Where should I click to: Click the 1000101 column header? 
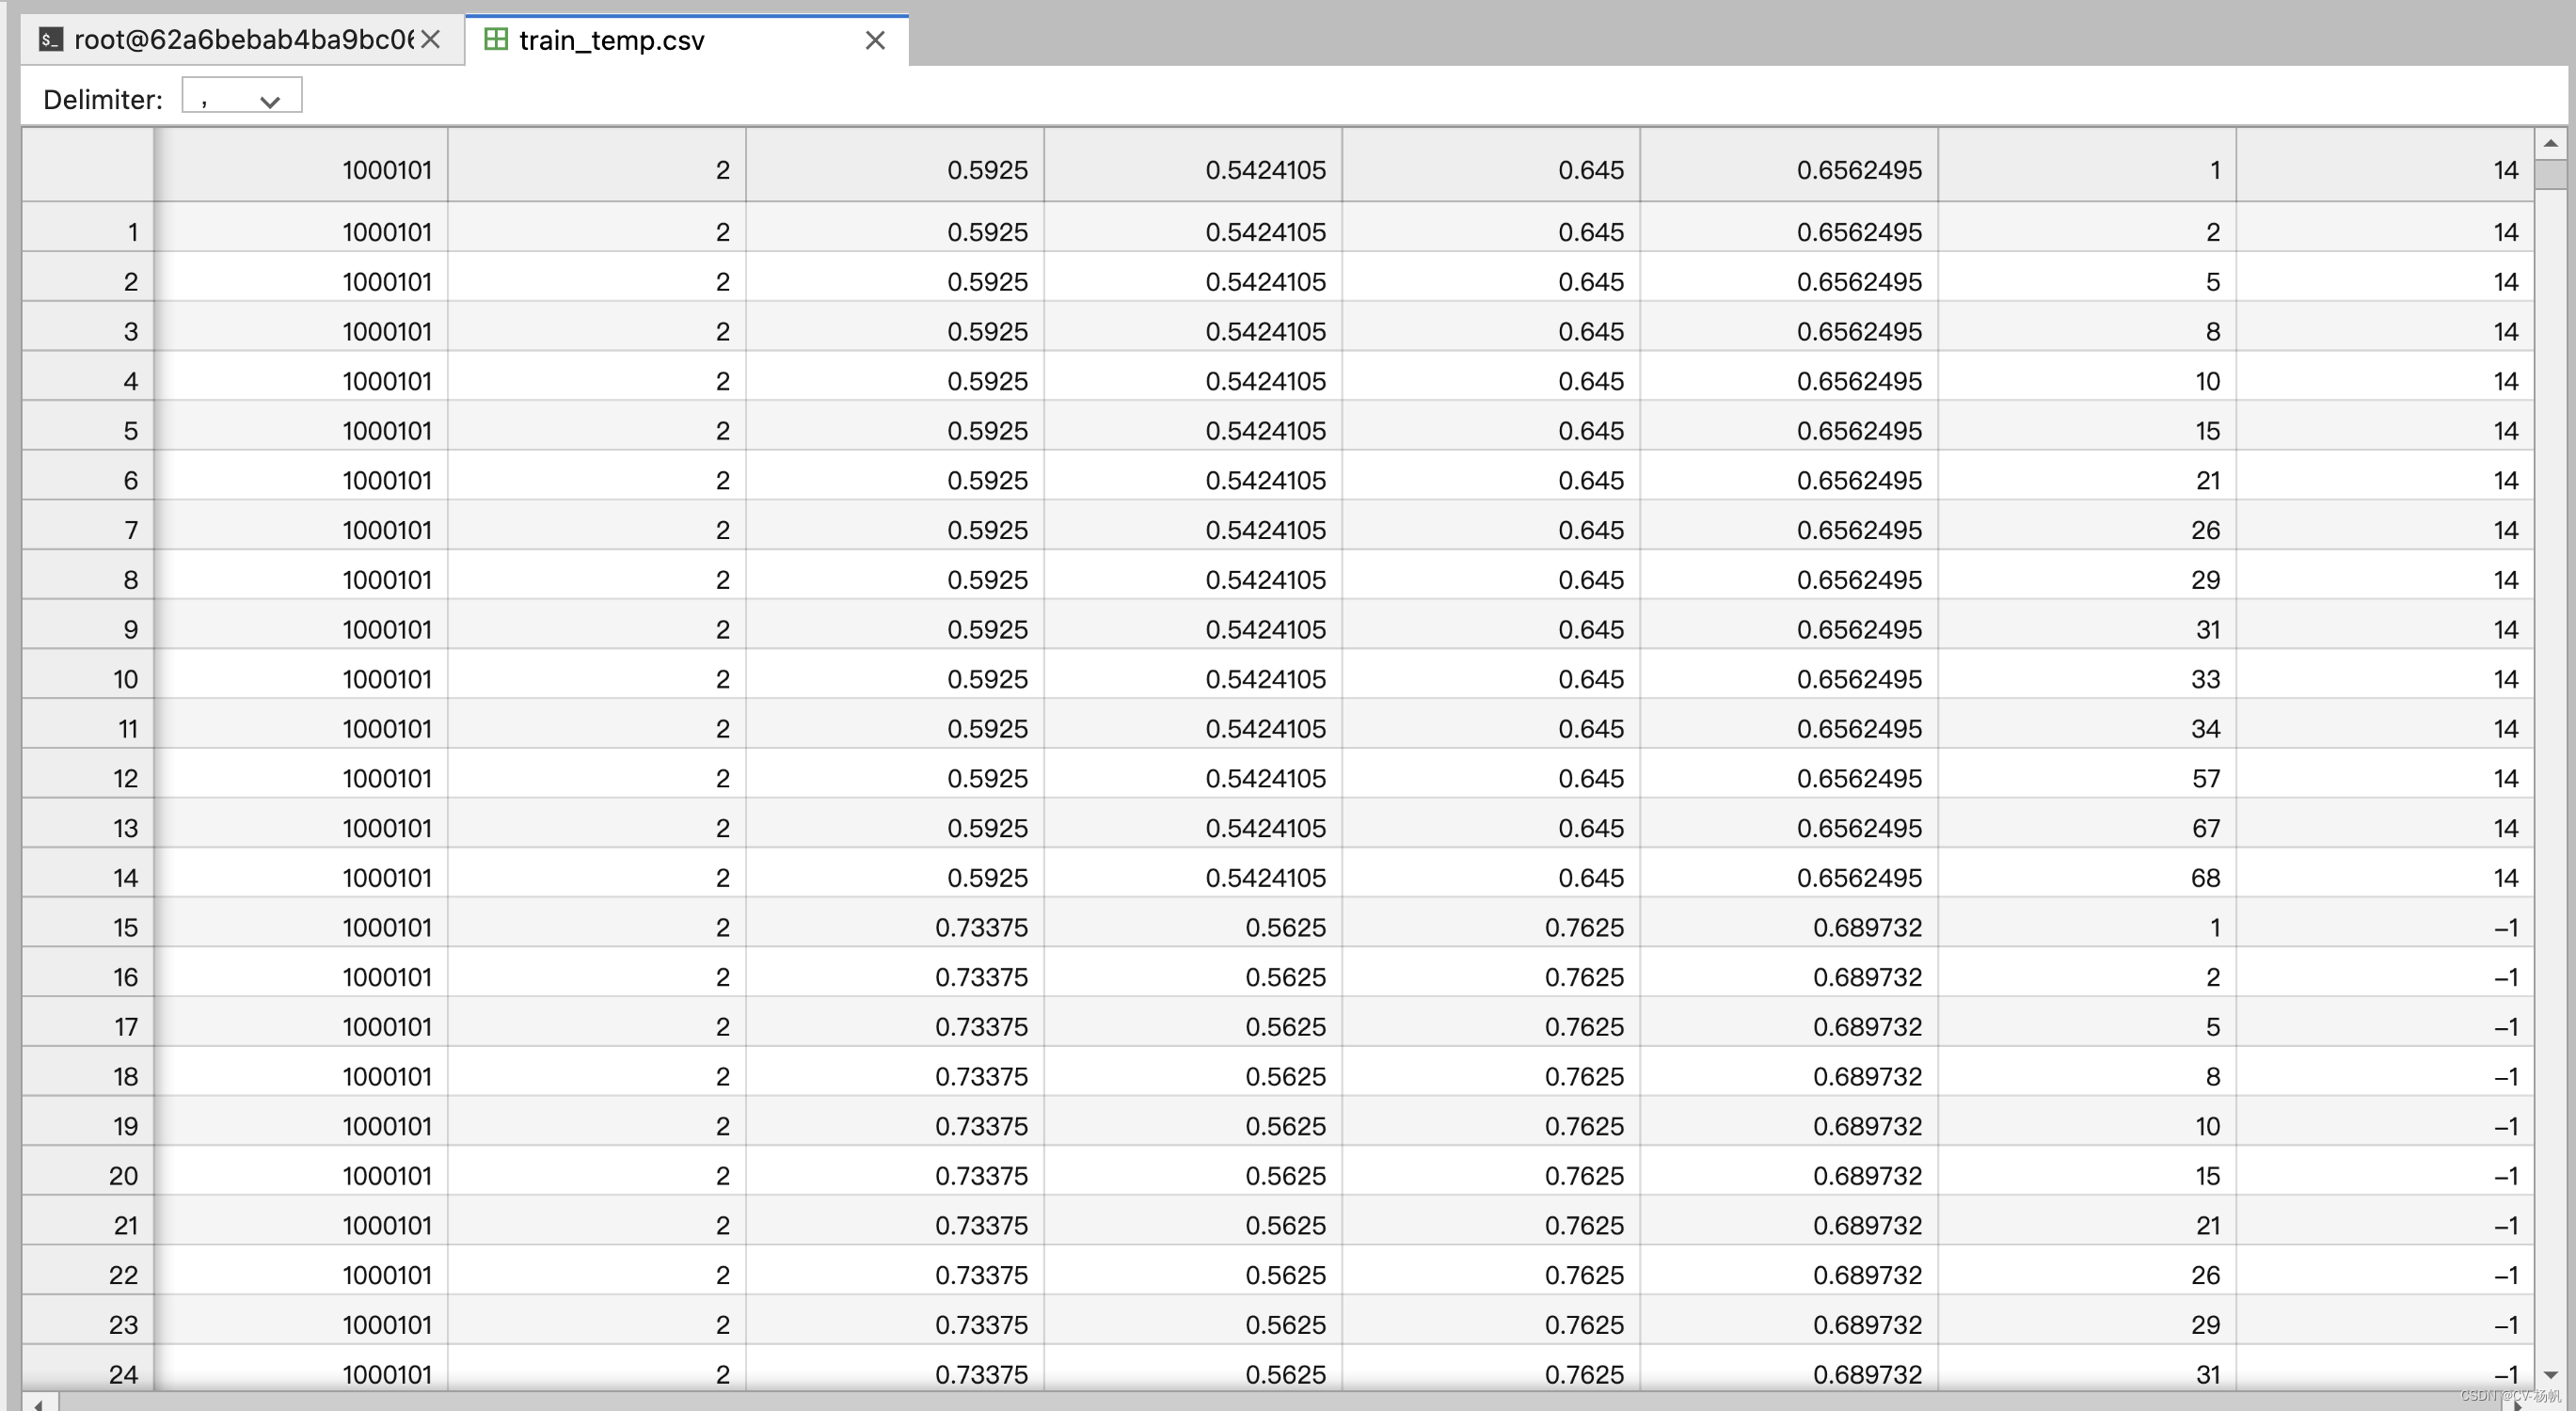(x=300, y=169)
